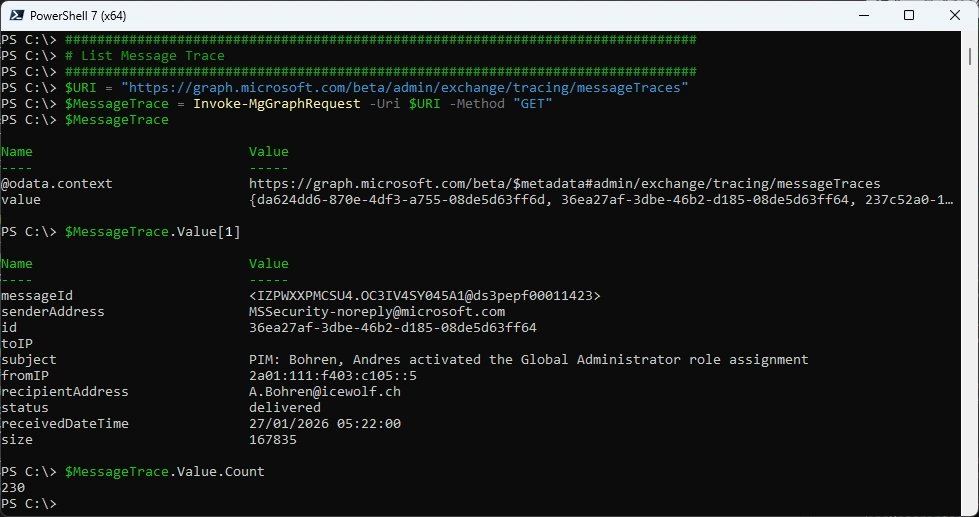
Task: Click the MSSecurity-noreply@microsoft.com sender address
Action: 377,312
